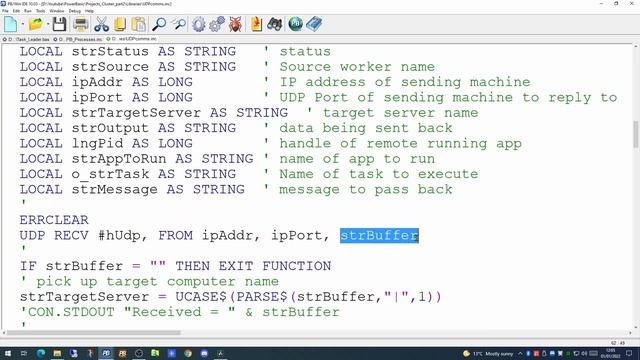The image size is (640, 360).
Task: Click the horizontal scrollbar thumb
Action: click(x=94, y=333)
